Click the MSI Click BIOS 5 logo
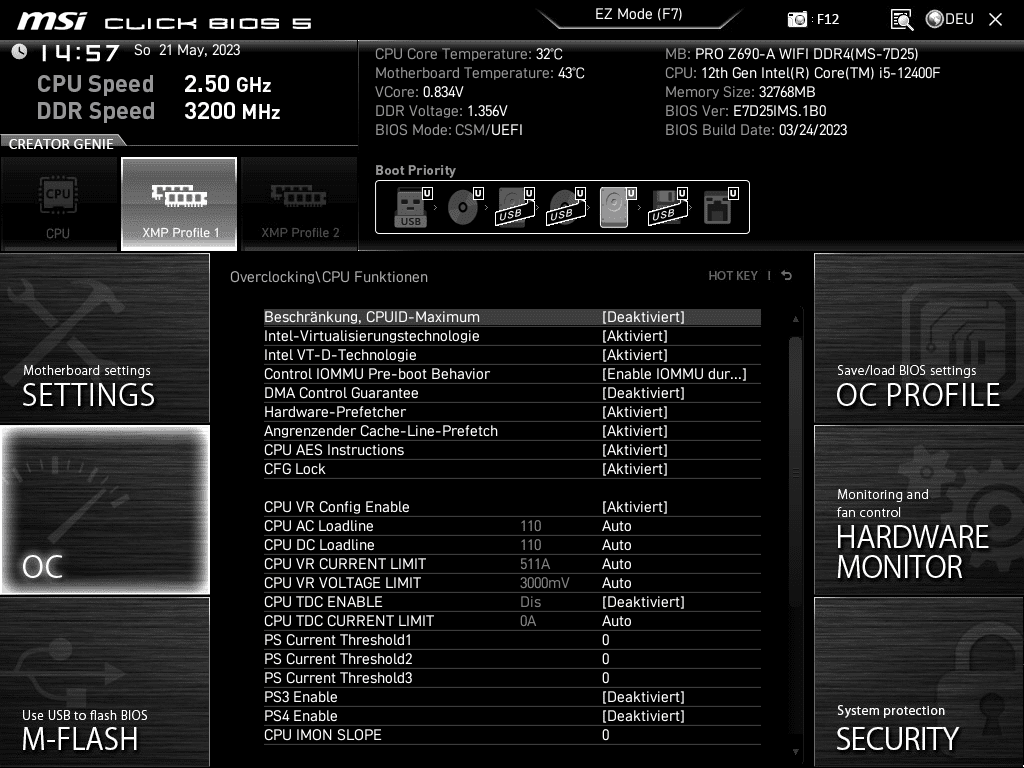 (165, 22)
